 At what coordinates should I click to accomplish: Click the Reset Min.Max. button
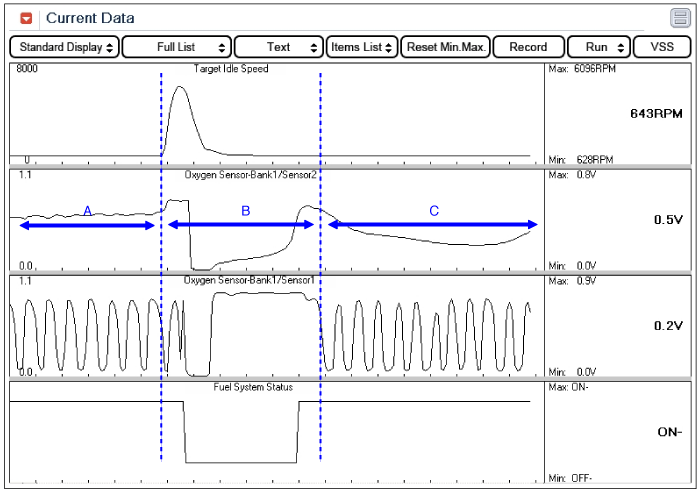[446, 47]
